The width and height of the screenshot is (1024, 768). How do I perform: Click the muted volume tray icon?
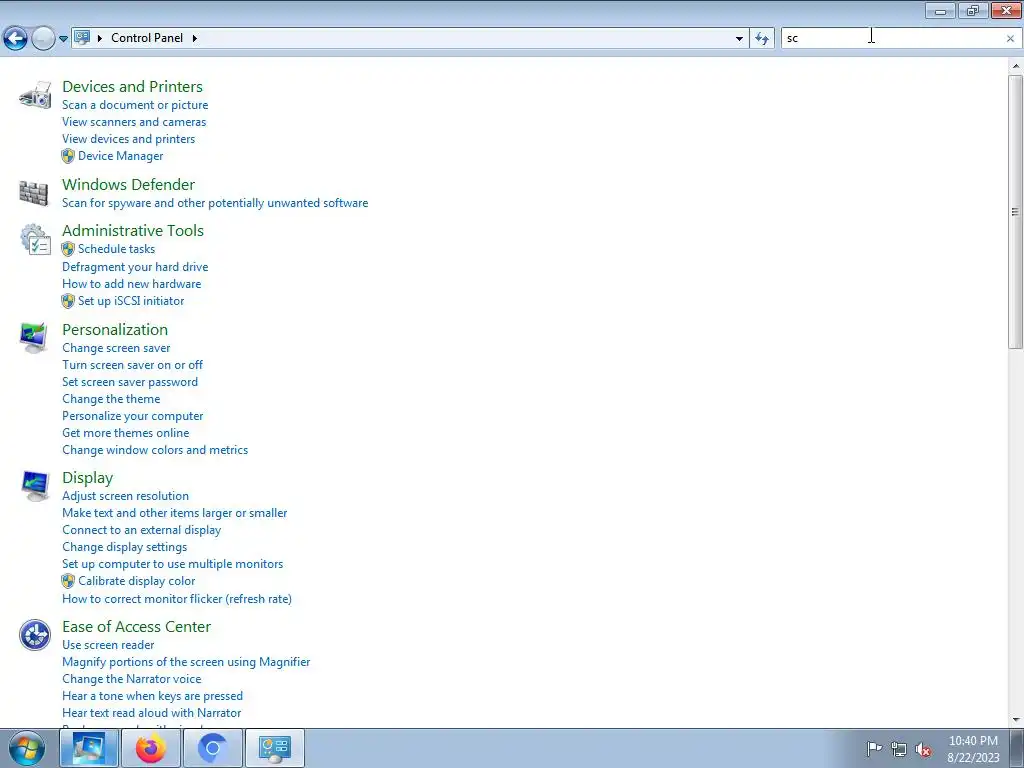[923, 749]
